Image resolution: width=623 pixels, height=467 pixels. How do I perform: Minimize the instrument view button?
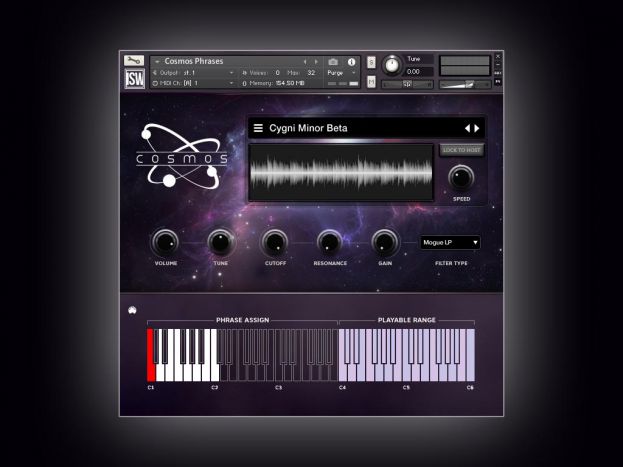[x=498, y=64]
